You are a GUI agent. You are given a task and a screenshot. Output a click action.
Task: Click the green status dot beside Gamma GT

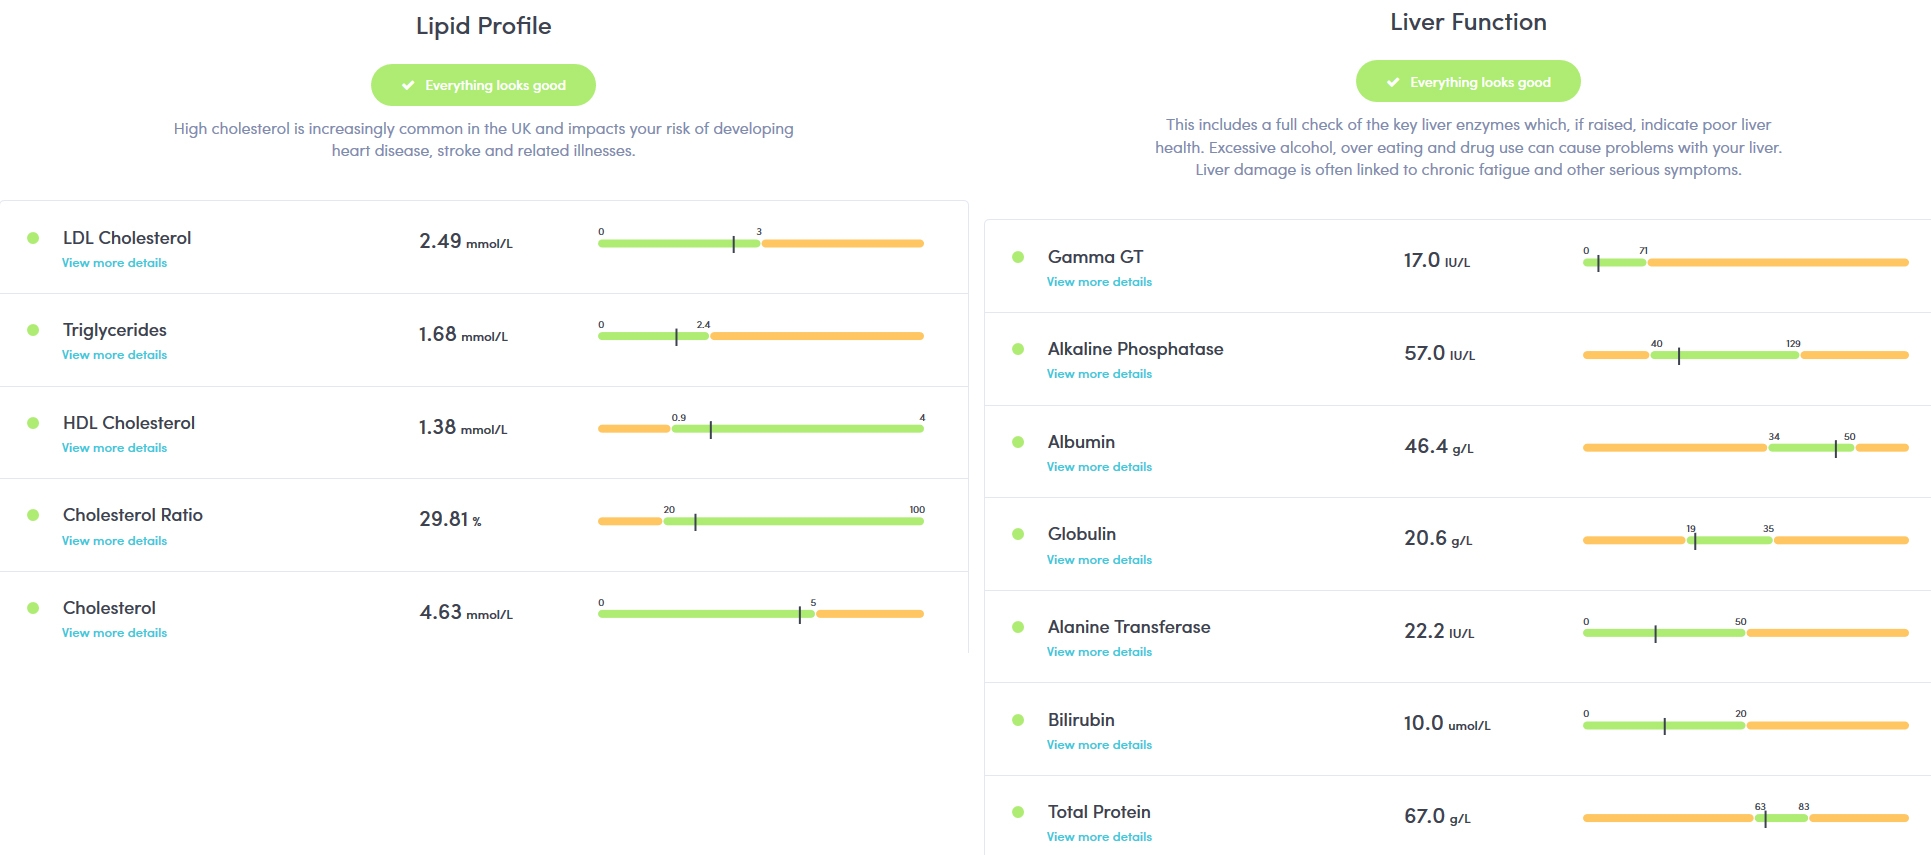[x=1018, y=257]
